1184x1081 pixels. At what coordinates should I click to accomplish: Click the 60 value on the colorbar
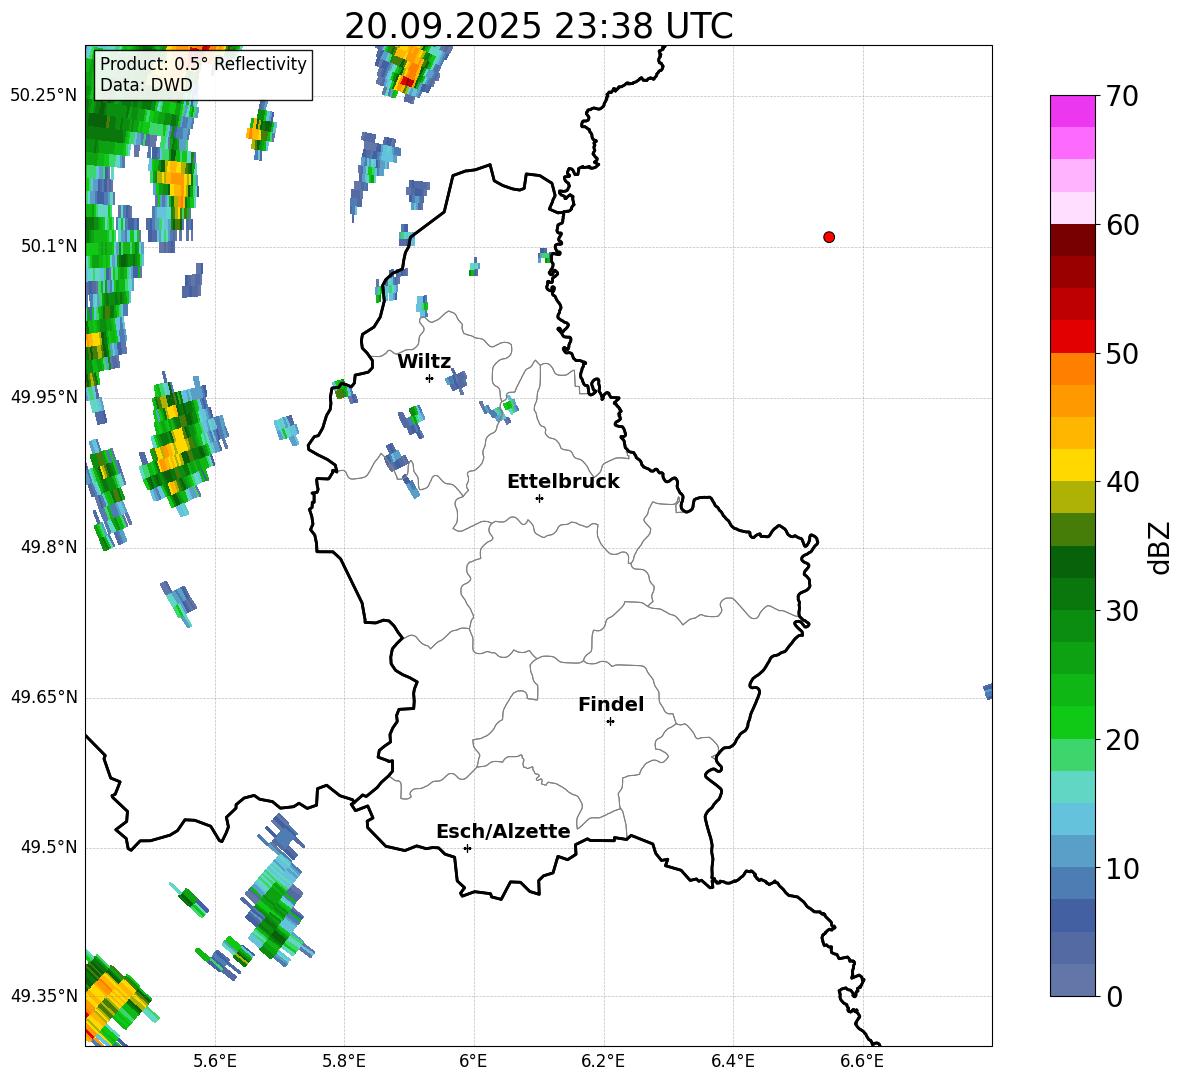point(1121,225)
